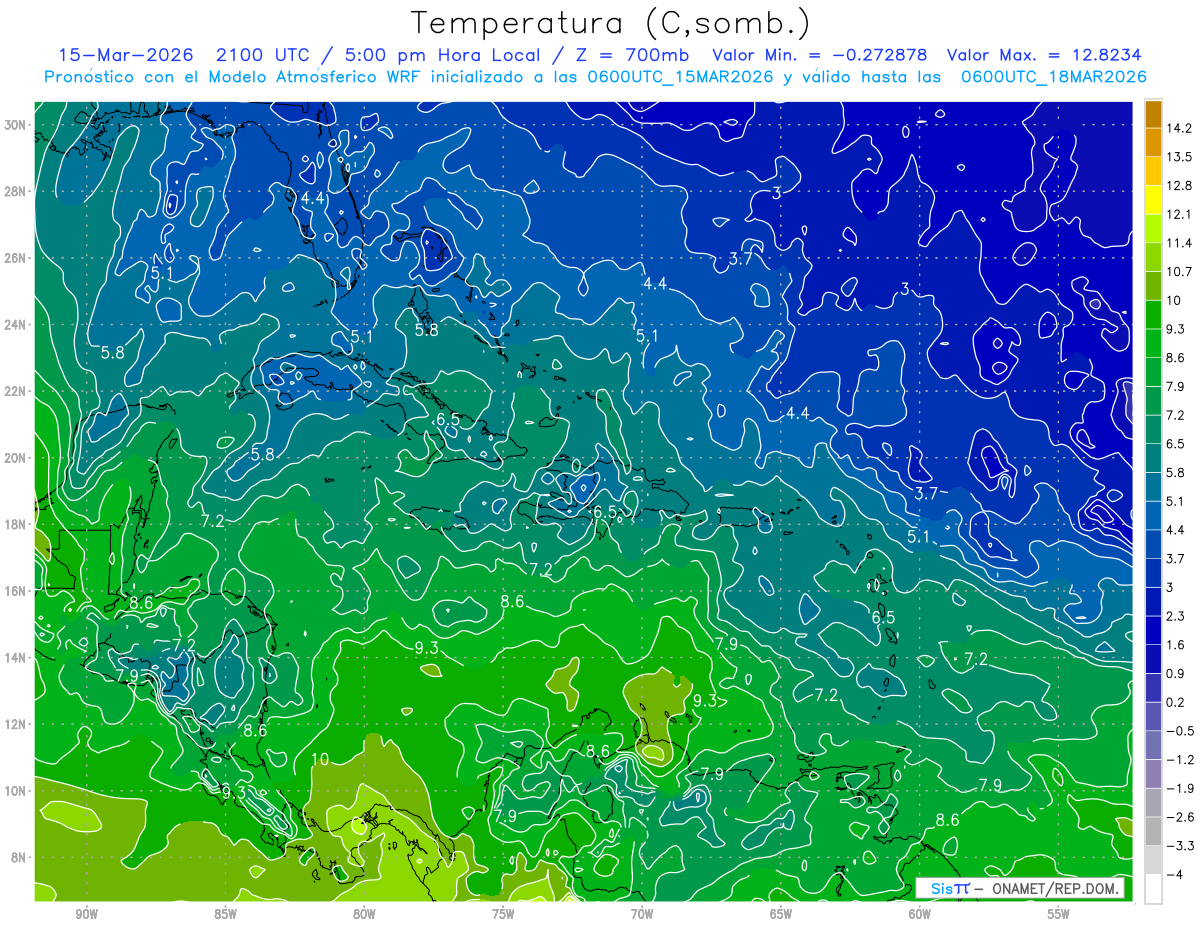The image size is (1200, 927).
Task: Click the color bar label -0.5
Action: tap(1180, 731)
